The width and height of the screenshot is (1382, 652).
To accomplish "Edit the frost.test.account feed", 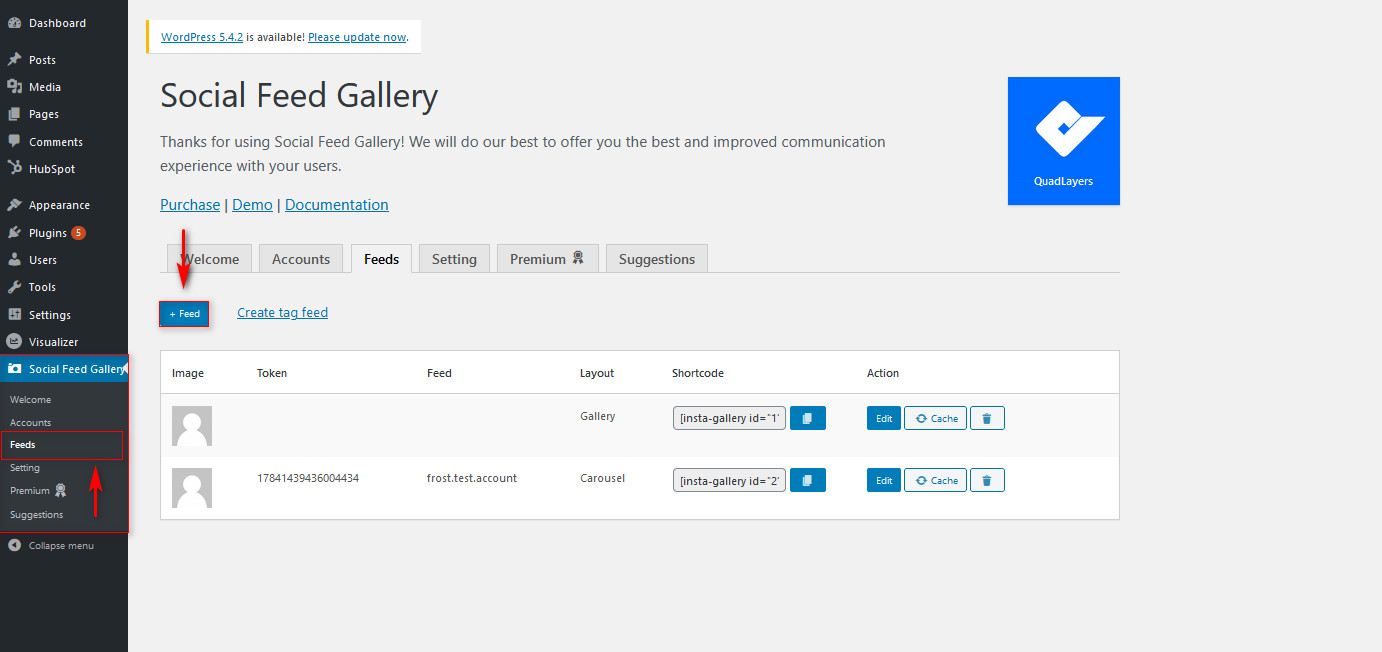I will coord(884,481).
